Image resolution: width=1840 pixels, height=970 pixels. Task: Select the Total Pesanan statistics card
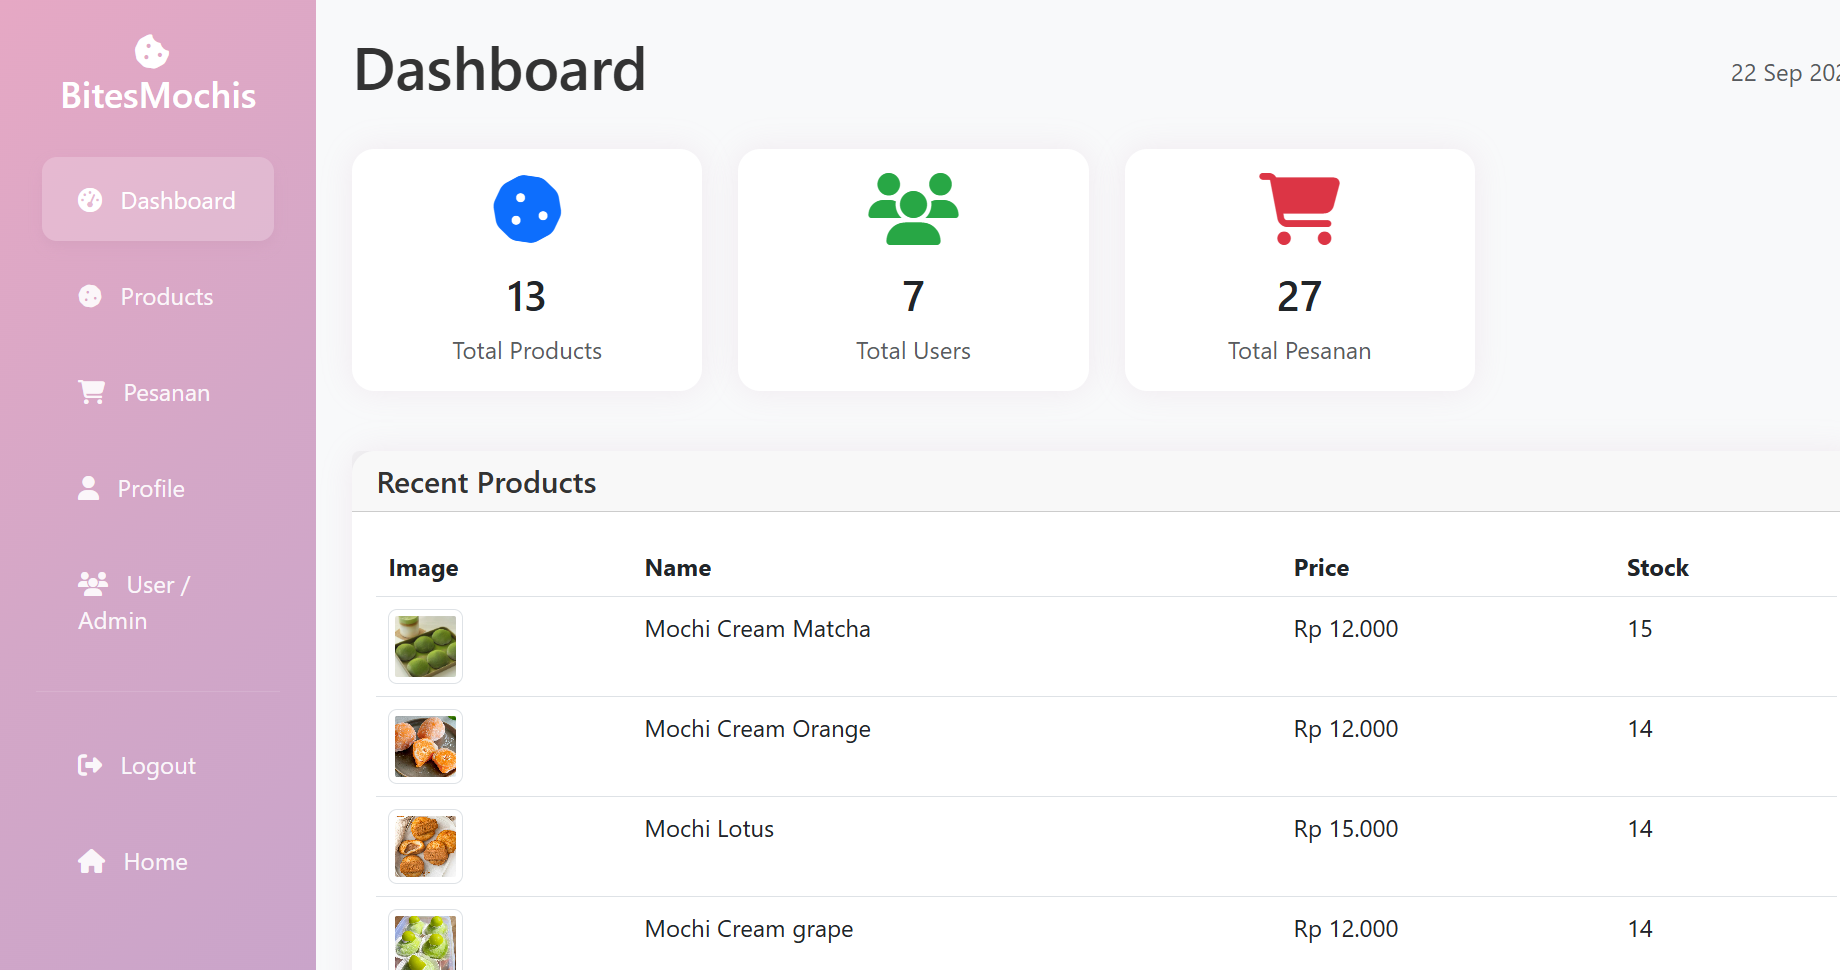click(x=1299, y=270)
